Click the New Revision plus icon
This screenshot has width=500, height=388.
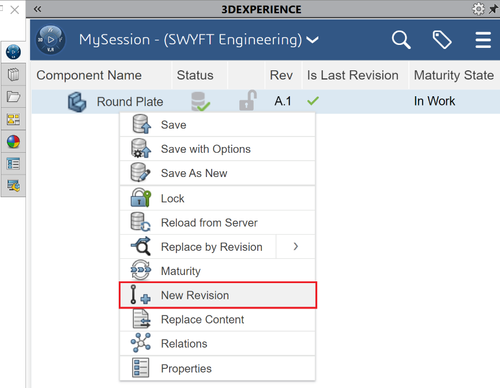[140, 295]
